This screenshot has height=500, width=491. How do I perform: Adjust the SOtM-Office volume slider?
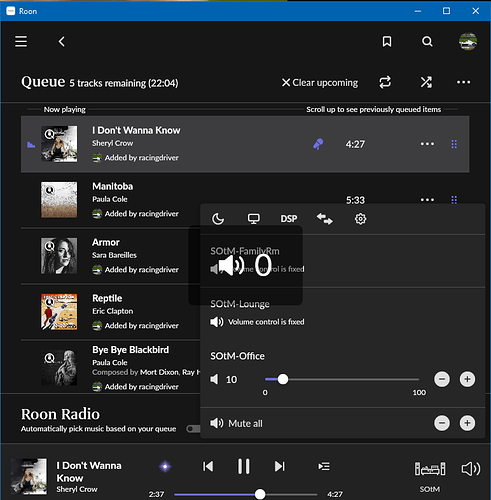click(342, 379)
